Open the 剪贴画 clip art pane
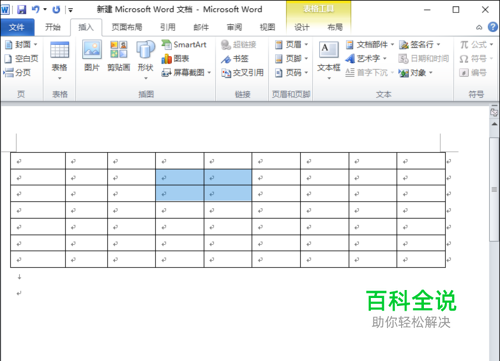 click(119, 56)
